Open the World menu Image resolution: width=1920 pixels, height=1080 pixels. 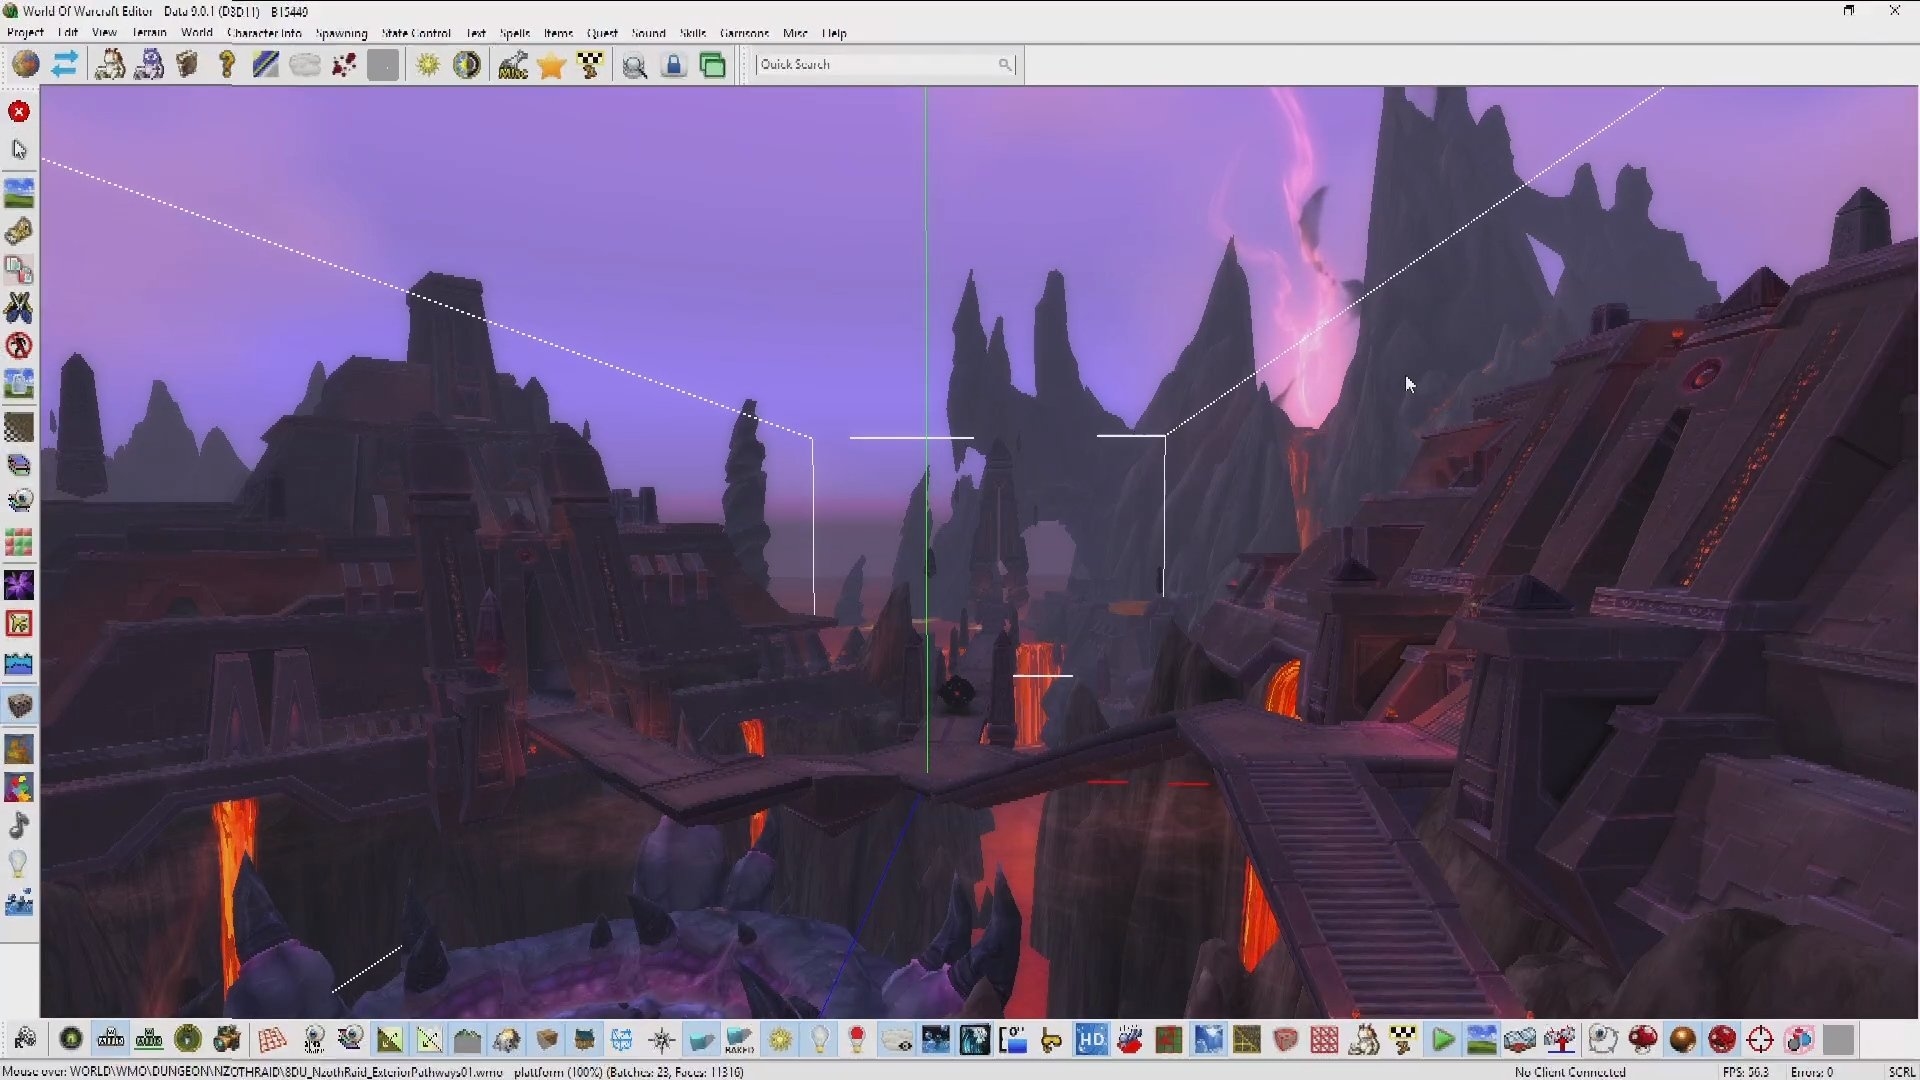click(197, 33)
